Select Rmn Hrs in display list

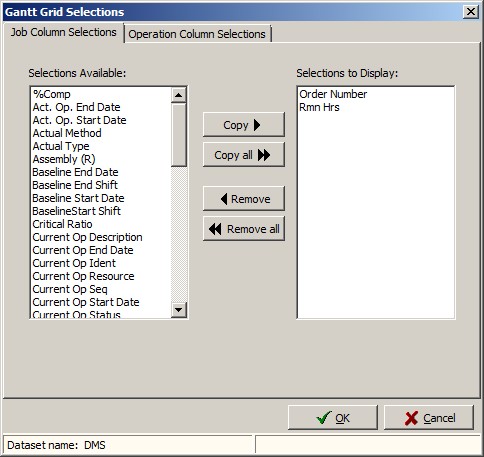[x=319, y=107]
